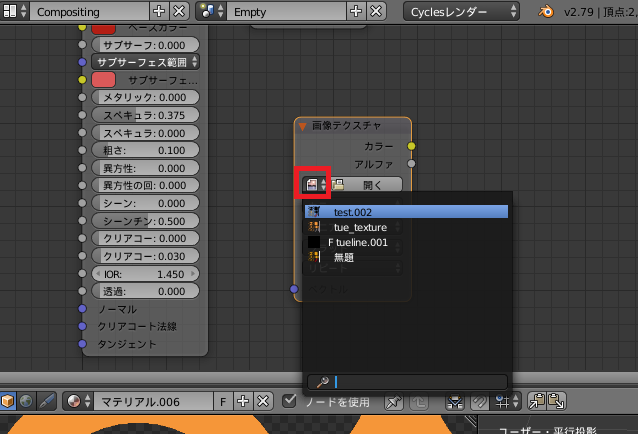Screen dimensions: 638x434
Task: Click the カラー output socket
Action: pyautogui.click(x=411, y=146)
